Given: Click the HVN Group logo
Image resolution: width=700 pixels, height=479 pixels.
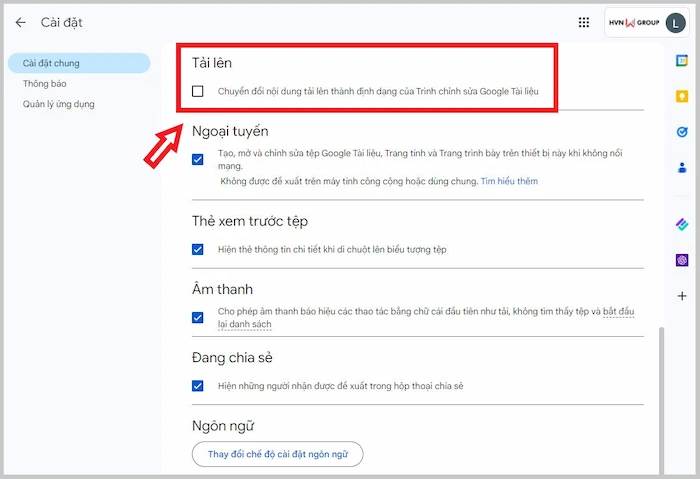Looking at the screenshot, I should (634, 22).
